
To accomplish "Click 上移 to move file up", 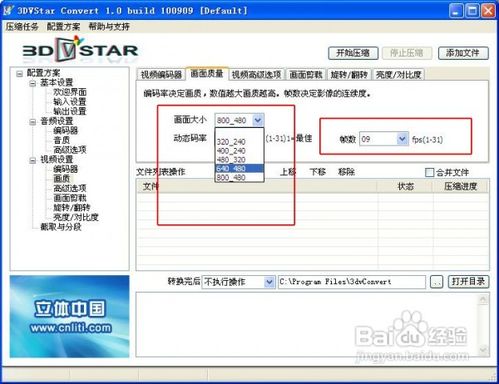I will [x=288, y=172].
